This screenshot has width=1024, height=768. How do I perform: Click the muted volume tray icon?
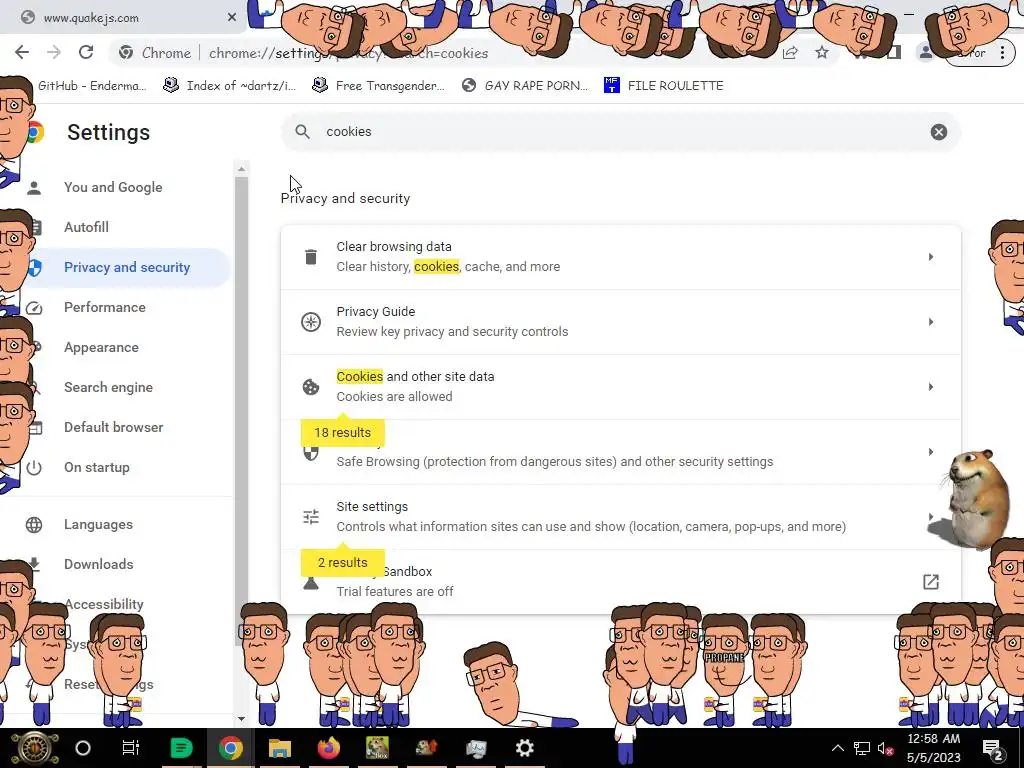click(886, 748)
